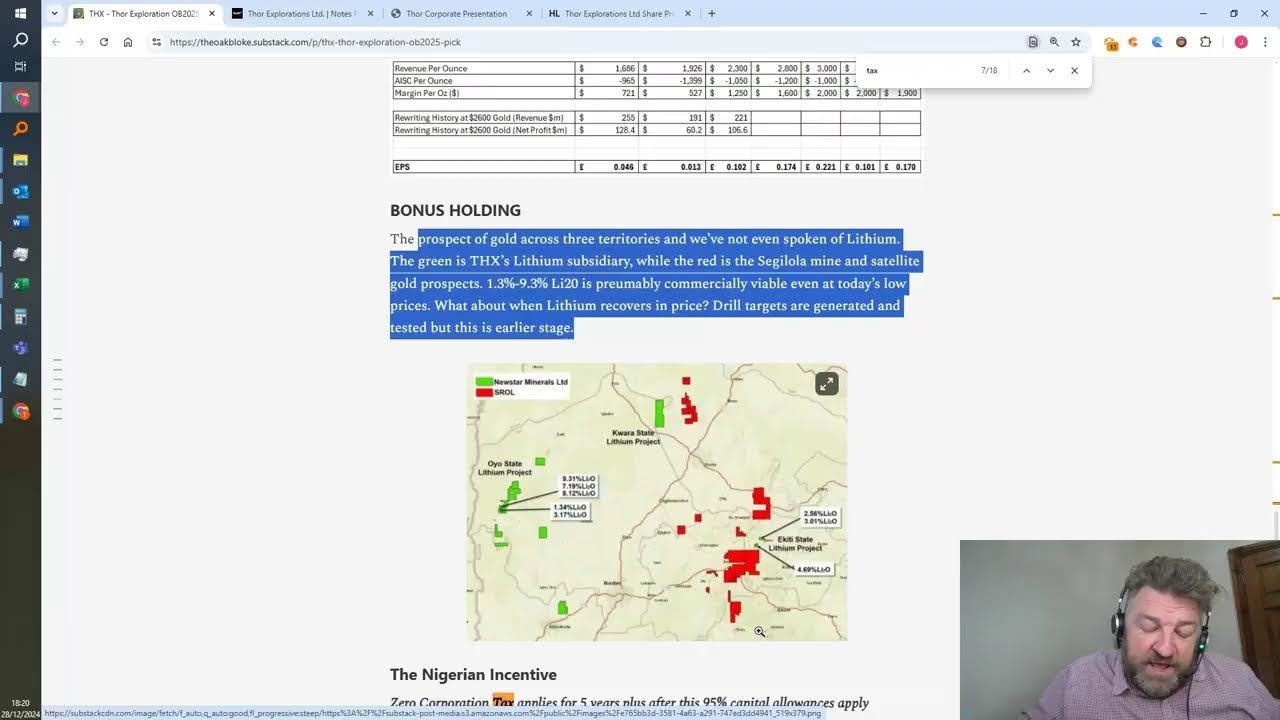Image resolution: width=1280 pixels, height=720 pixels.
Task: Click the active Chrome icon in taskbar
Action: coord(21,98)
